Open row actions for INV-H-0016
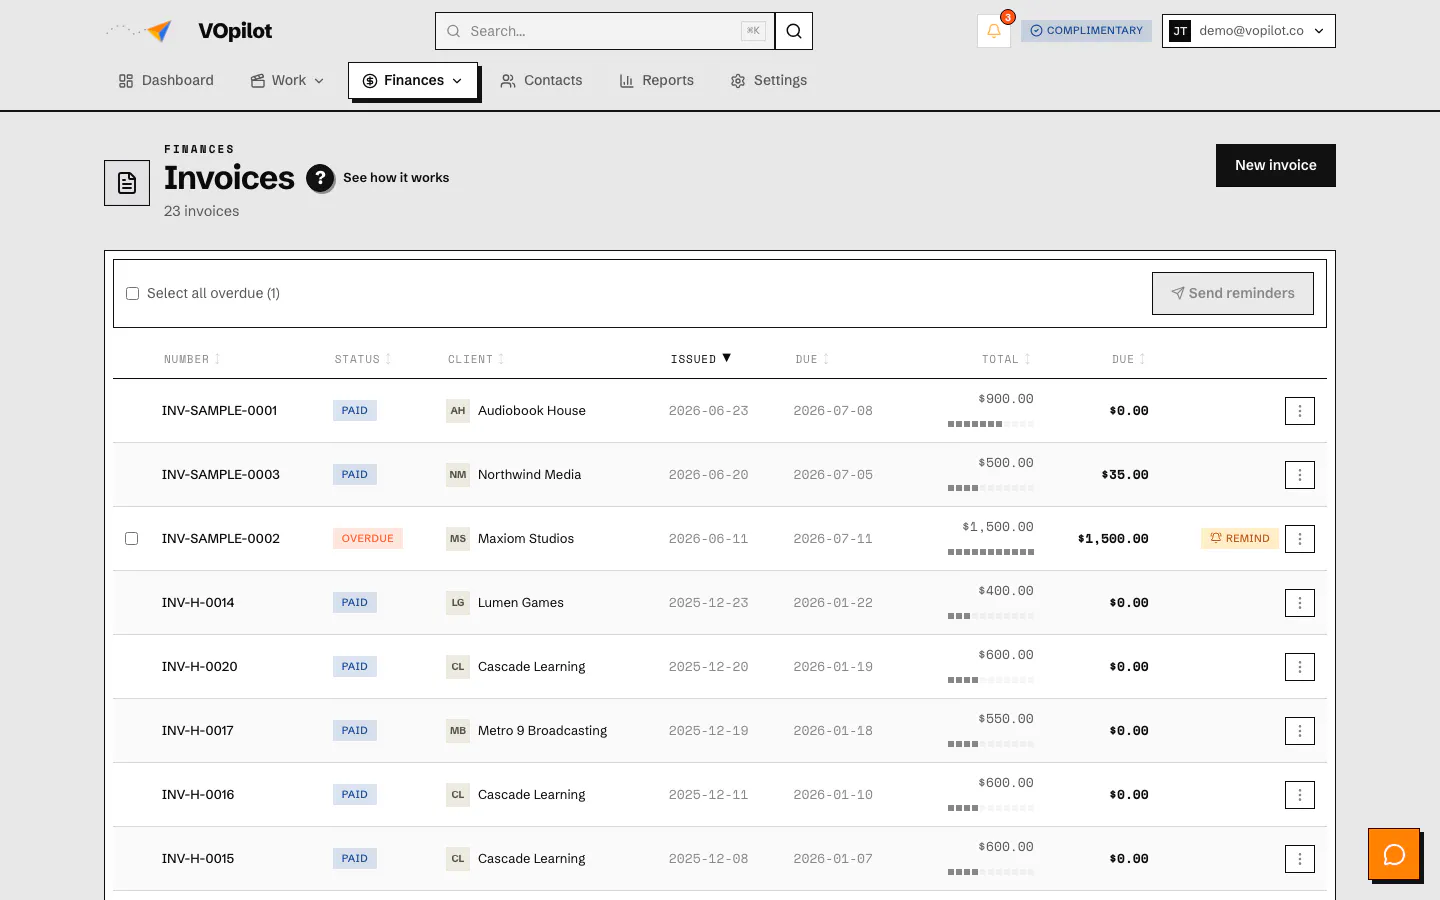 (1300, 795)
